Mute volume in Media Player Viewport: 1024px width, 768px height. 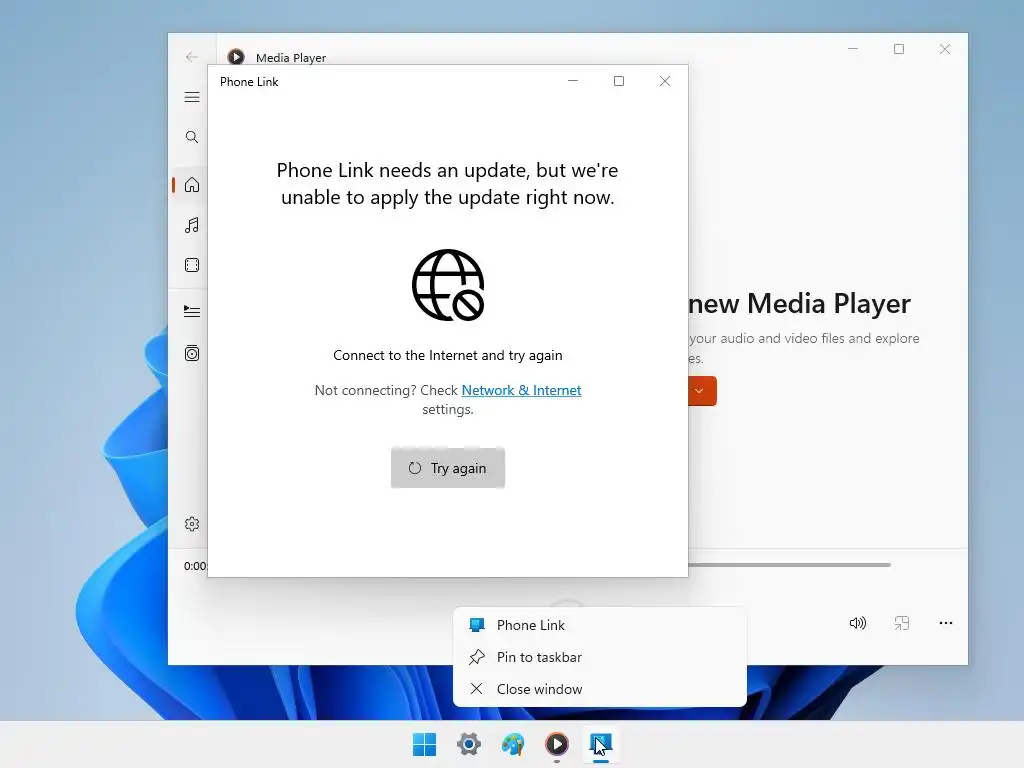pos(857,623)
